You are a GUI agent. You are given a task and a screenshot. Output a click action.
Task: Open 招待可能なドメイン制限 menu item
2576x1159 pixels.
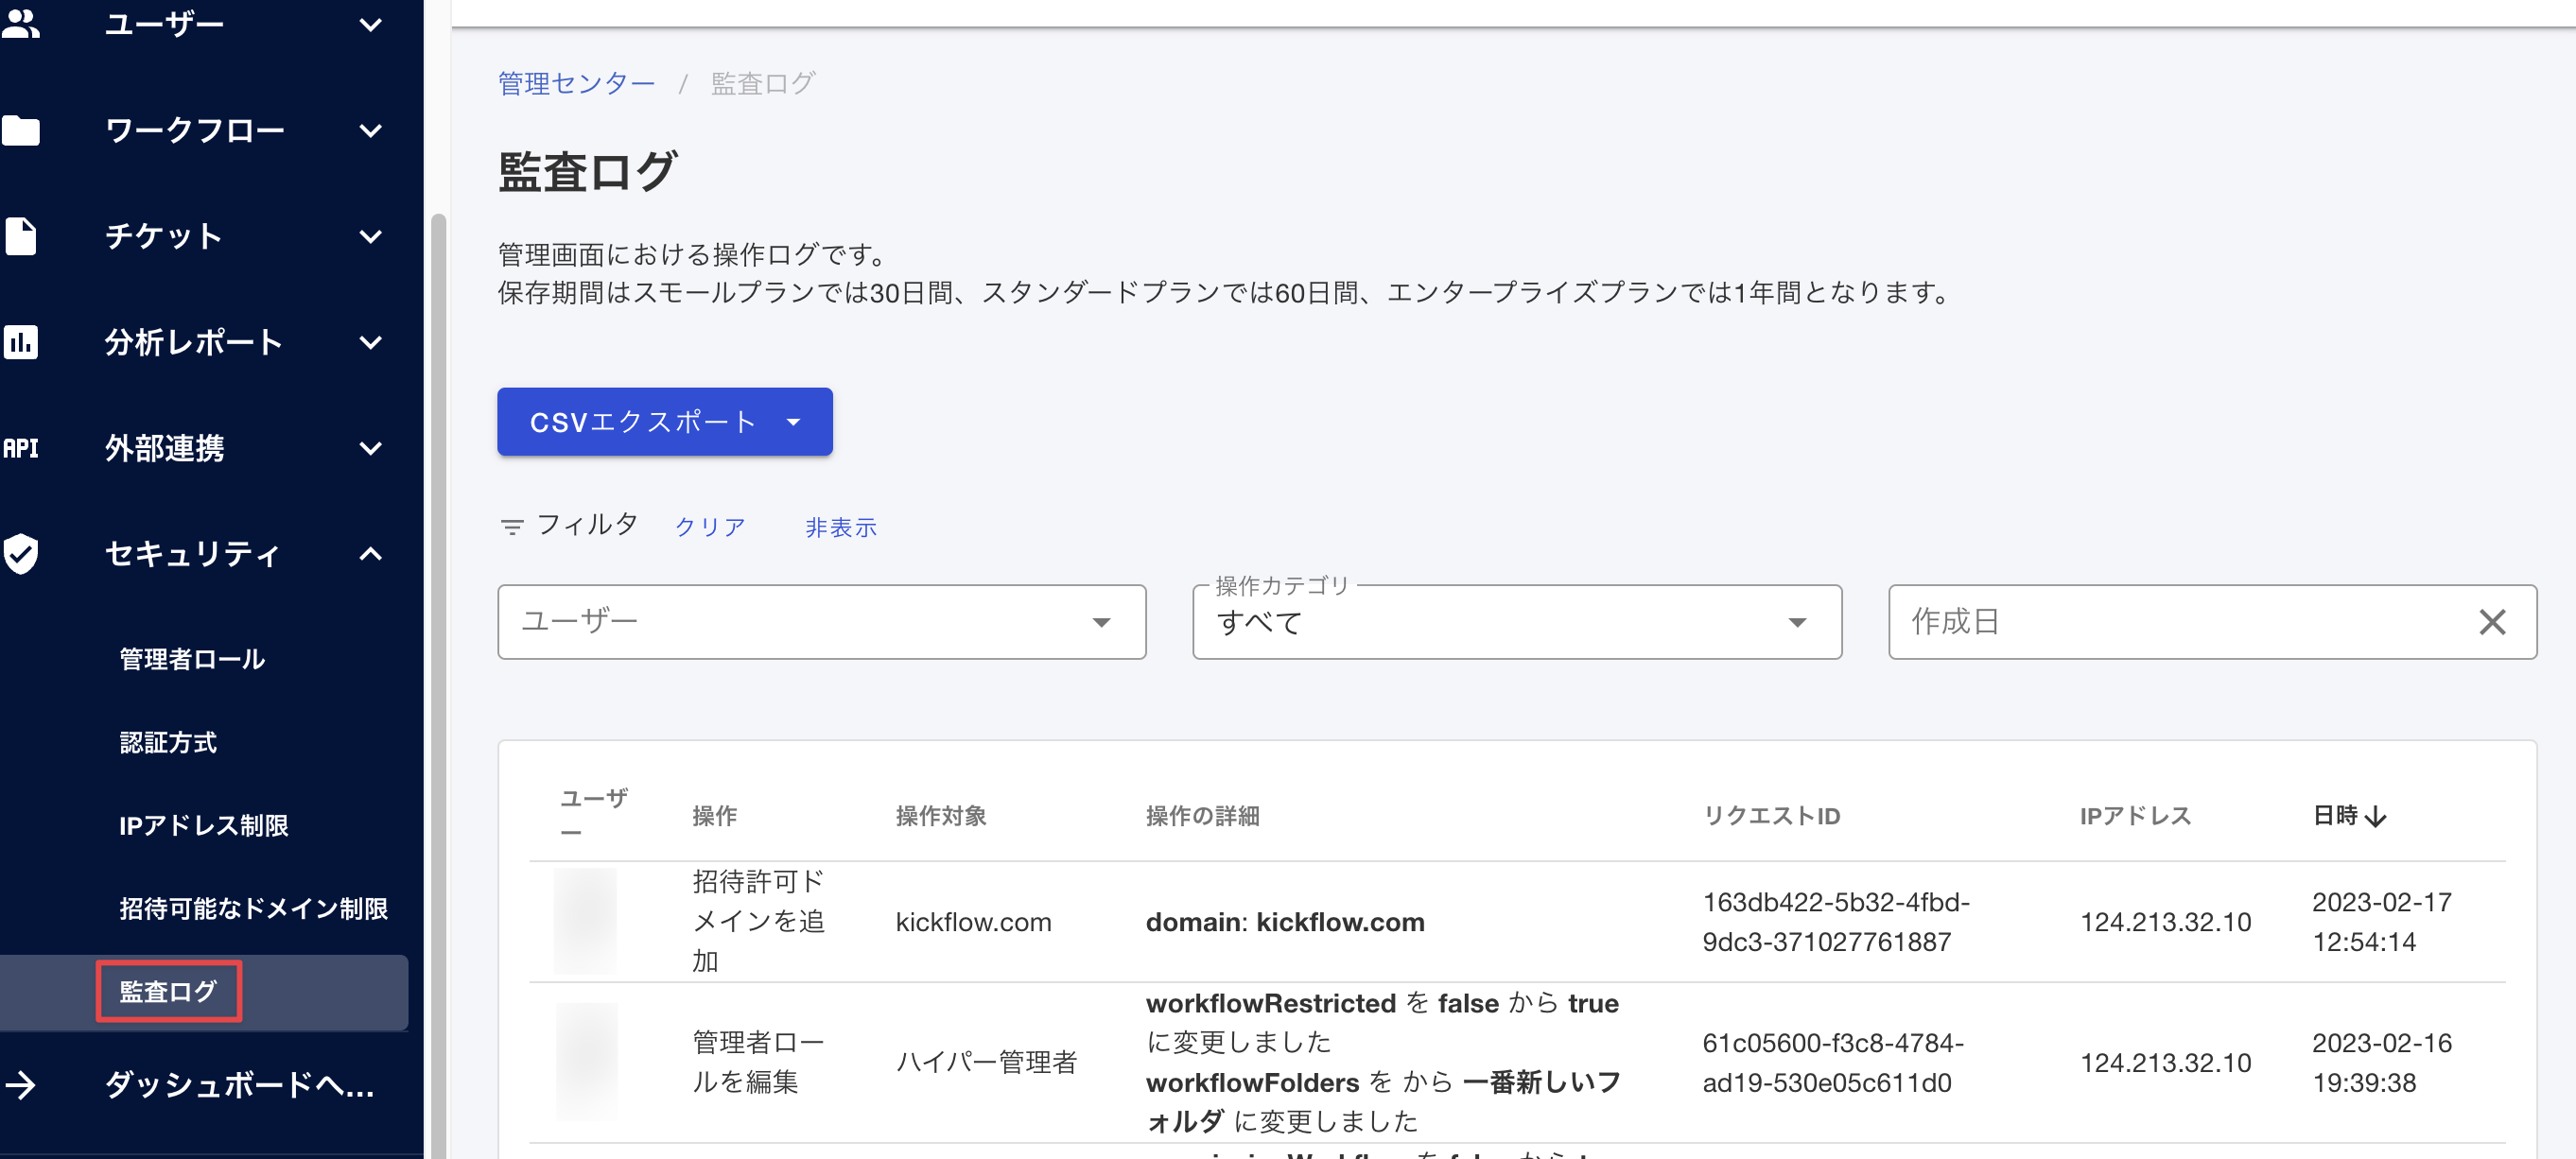pyautogui.click(x=254, y=908)
